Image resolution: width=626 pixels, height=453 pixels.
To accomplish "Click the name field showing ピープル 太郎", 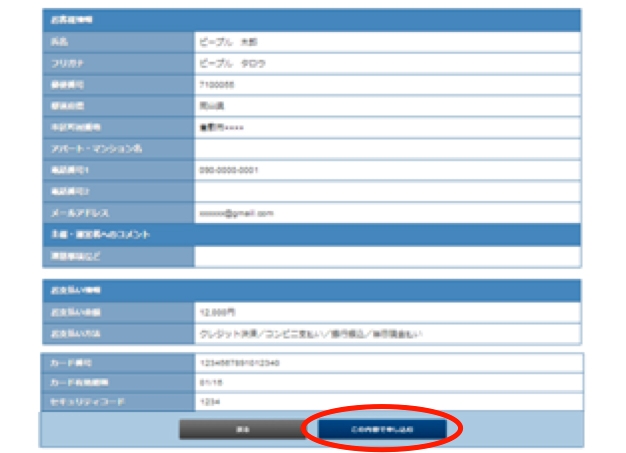I will 387,42.
